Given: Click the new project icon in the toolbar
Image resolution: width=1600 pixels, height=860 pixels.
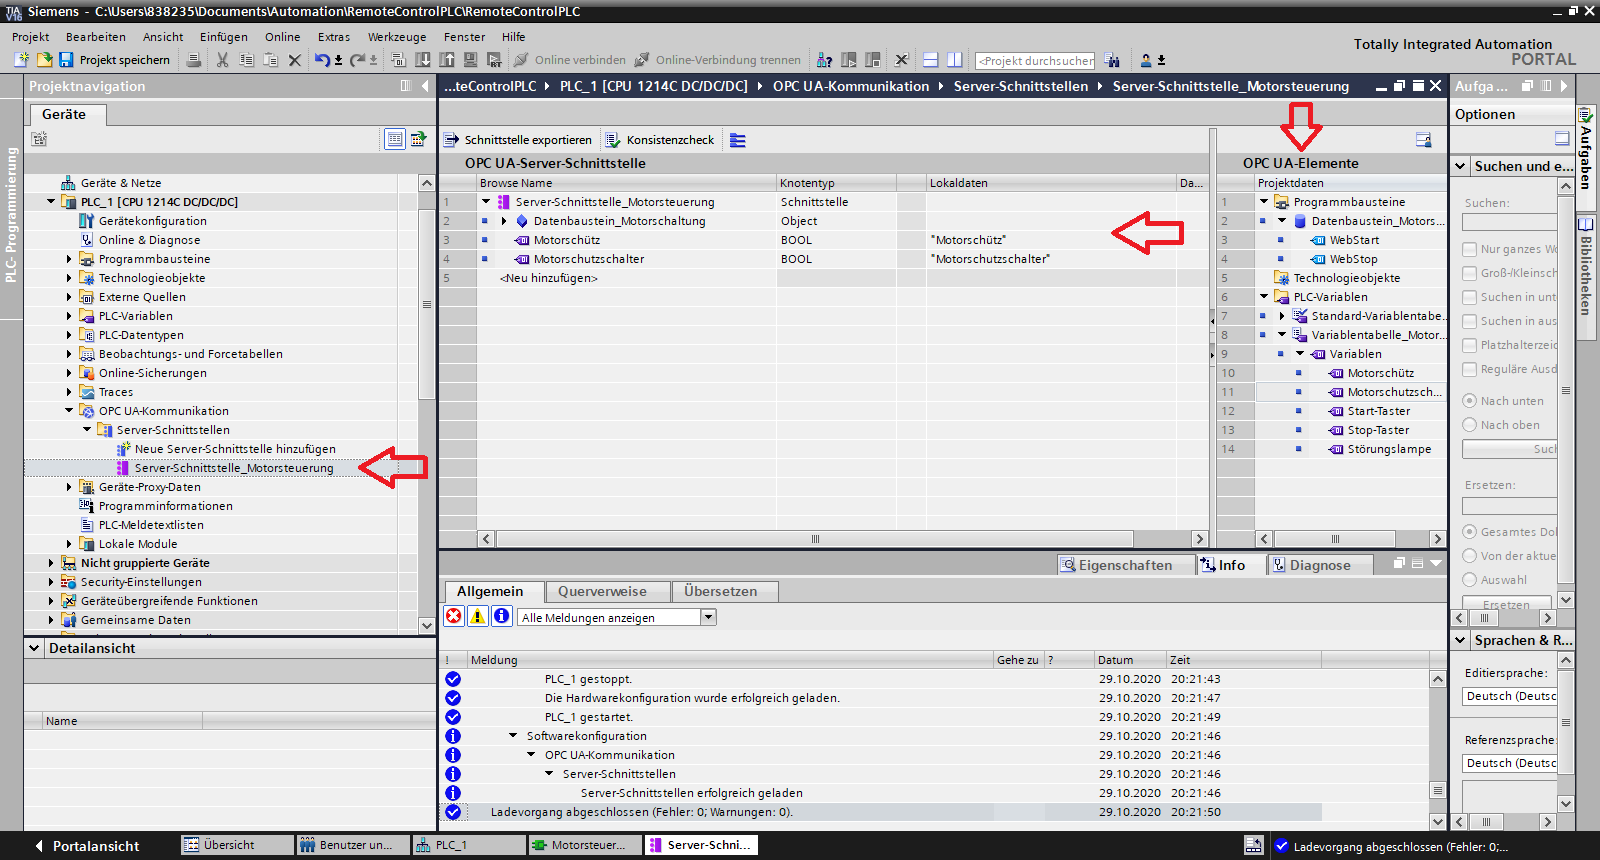Looking at the screenshot, I should pos(22,60).
